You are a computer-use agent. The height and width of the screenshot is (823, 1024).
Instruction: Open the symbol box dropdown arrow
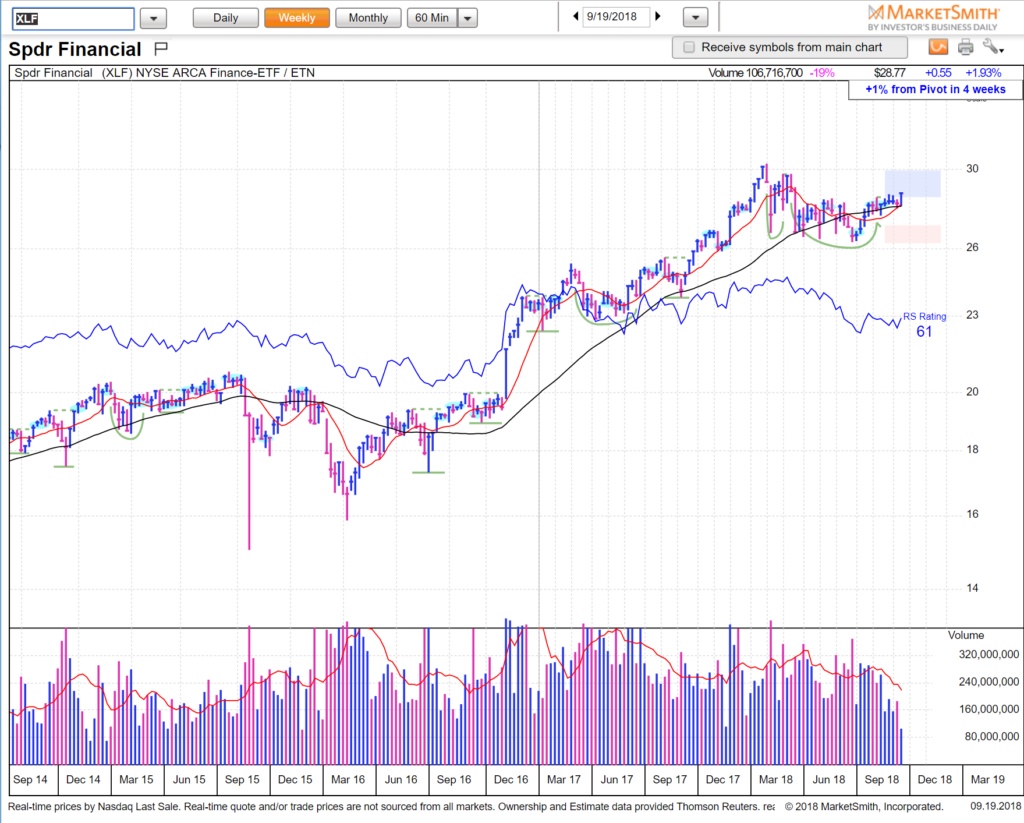tap(153, 18)
